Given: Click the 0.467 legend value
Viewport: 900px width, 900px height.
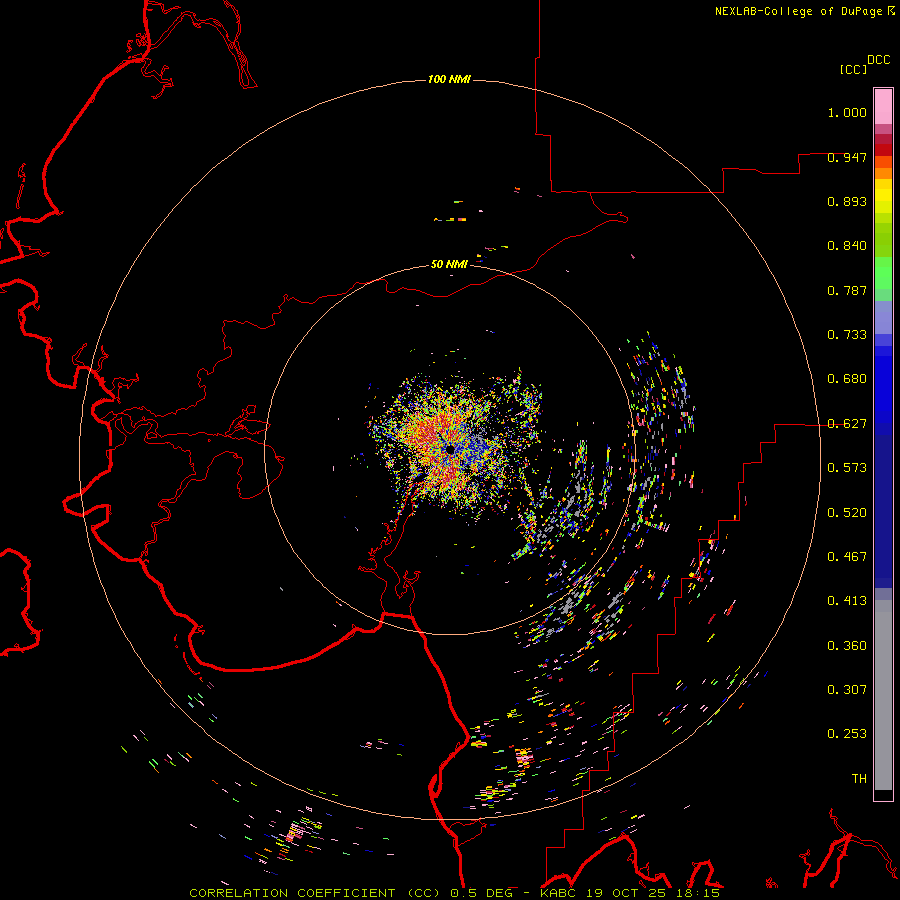Looking at the screenshot, I should [x=847, y=557].
